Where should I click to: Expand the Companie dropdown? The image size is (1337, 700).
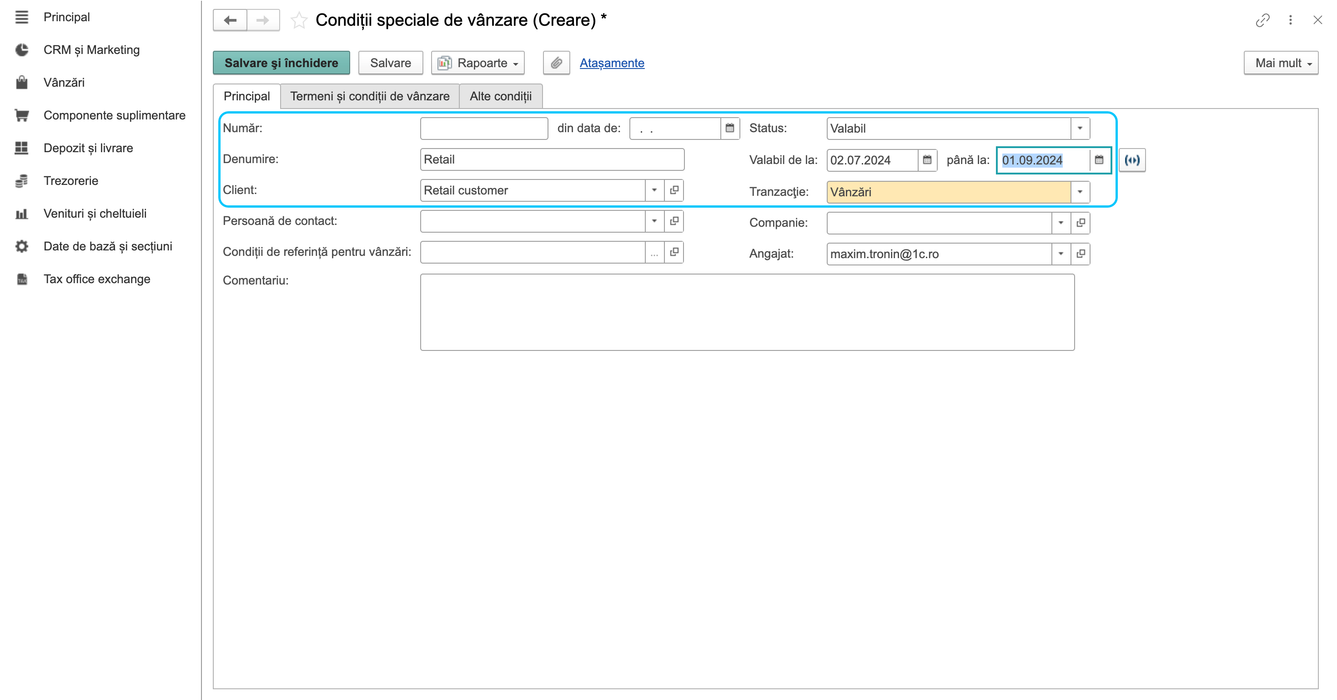click(1061, 223)
